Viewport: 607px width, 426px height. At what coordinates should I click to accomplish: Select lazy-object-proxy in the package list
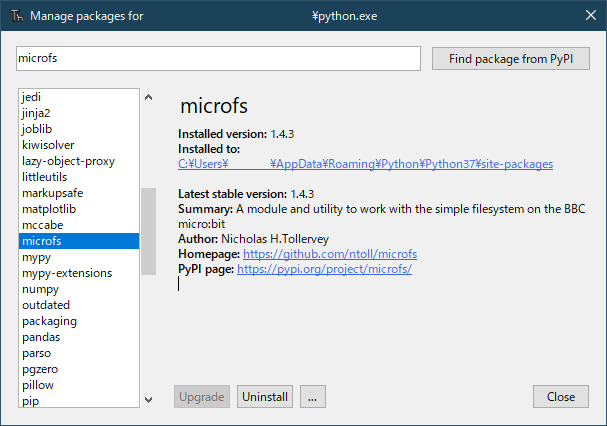tap(79, 161)
